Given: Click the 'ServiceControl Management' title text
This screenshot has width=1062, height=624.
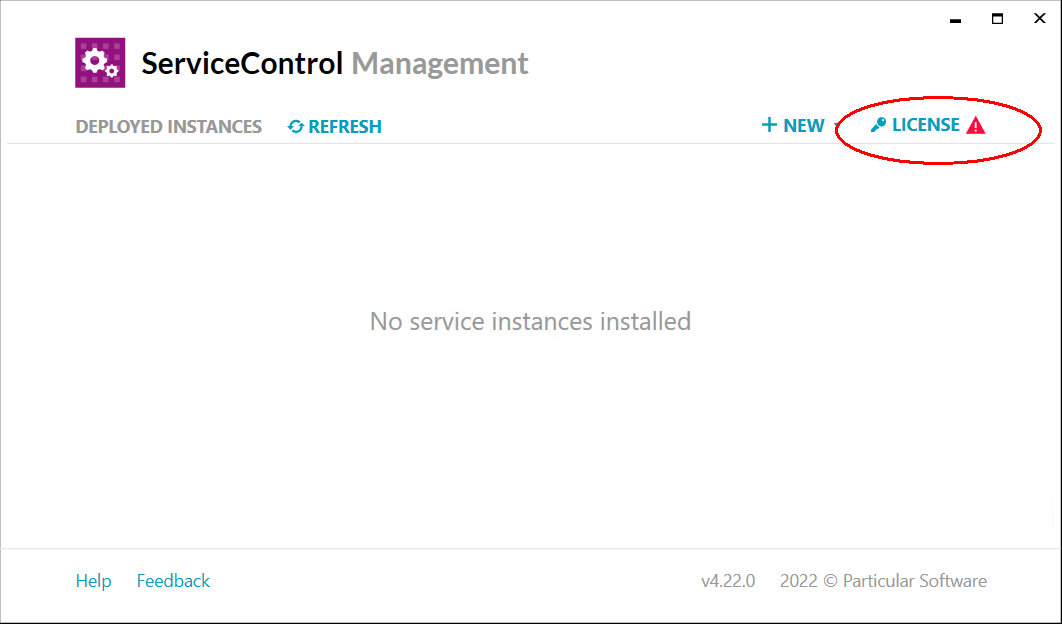Looking at the screenshot, I should tap(335, 64).
